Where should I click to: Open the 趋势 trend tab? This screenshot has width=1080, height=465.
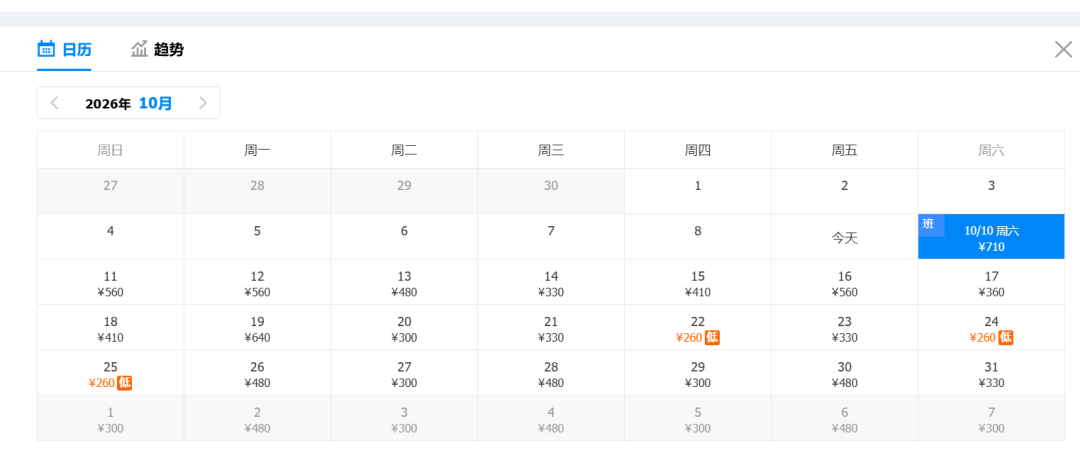157,49
